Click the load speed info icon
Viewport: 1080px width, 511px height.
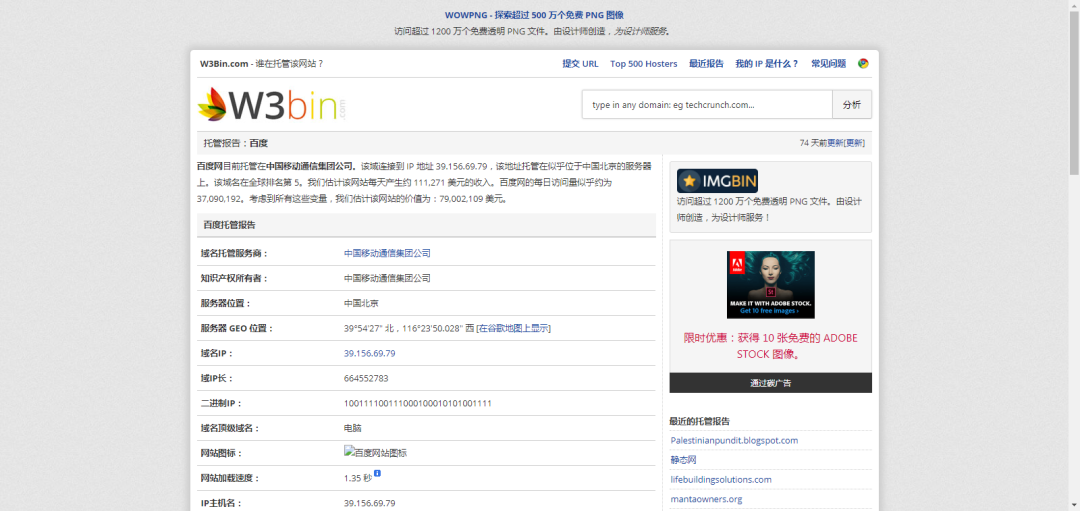coord(377,474)
